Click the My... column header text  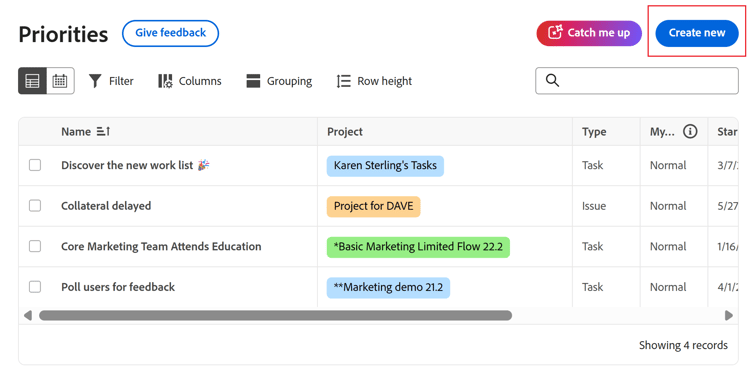point(662,132)
